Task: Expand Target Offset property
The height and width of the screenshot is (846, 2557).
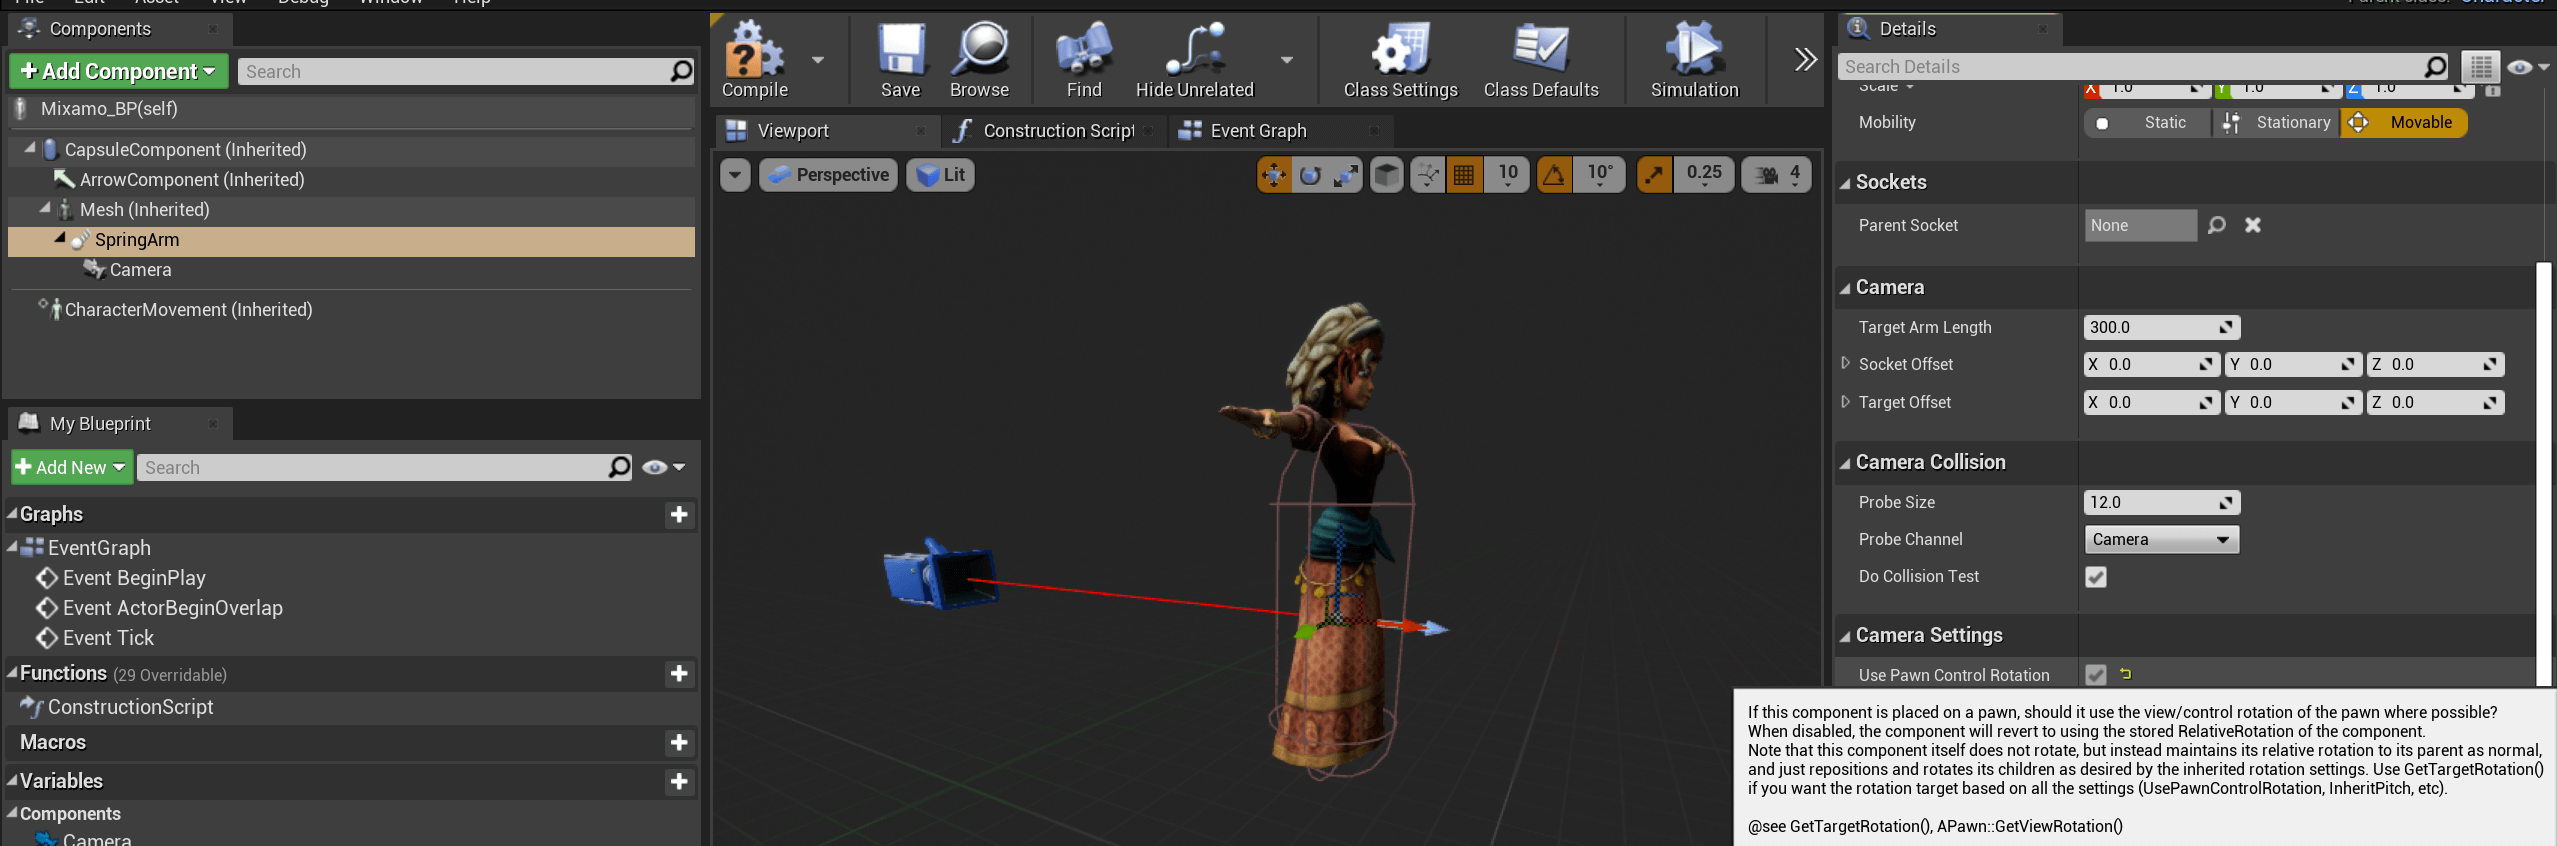Action: [x=1846, y=401]
